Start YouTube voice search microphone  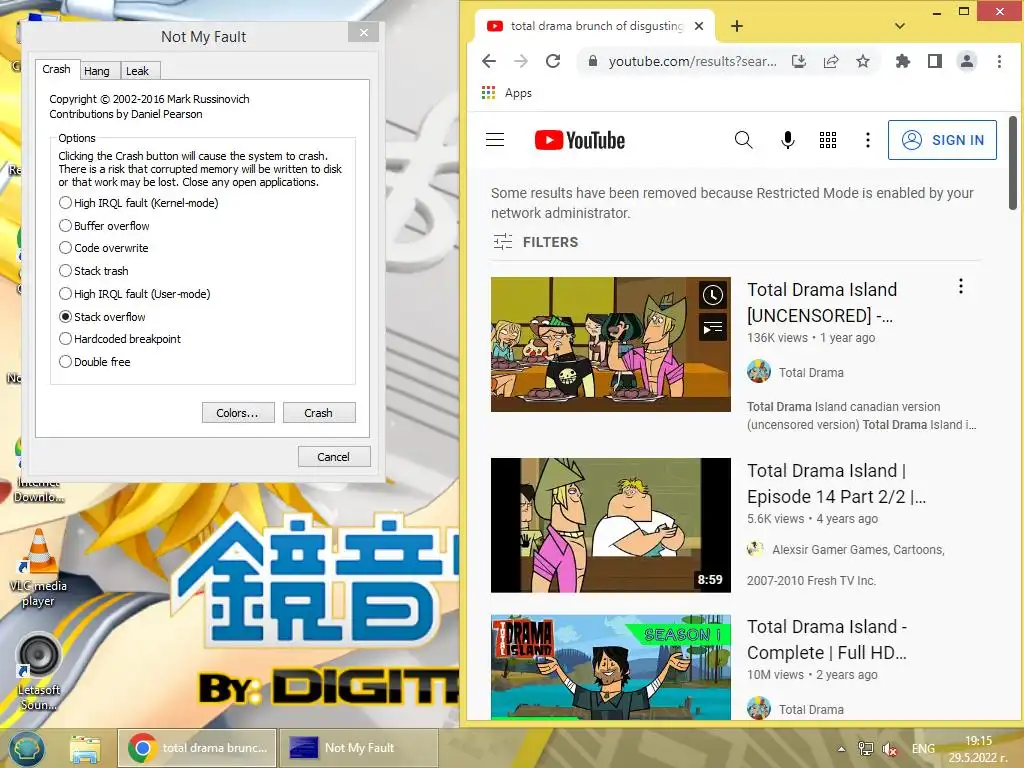point(788,140)
